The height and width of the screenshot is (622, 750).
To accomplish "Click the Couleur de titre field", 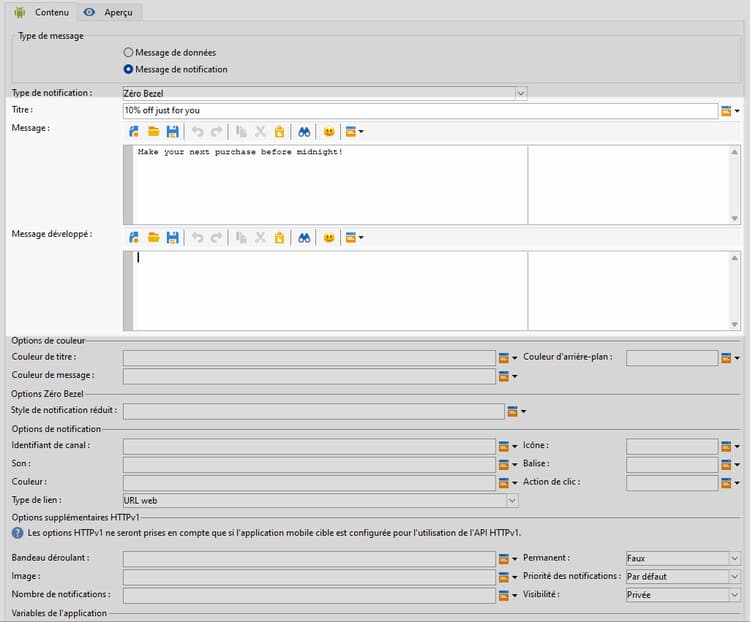I will coord(309,358).
